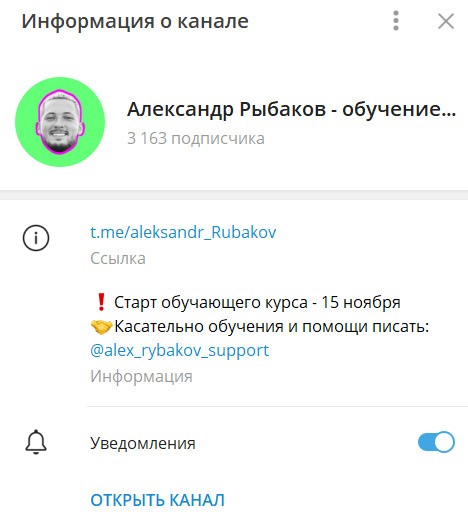Open the three-dot more options menu
Viewport: 468px width, 515px height.
point(396,21)
